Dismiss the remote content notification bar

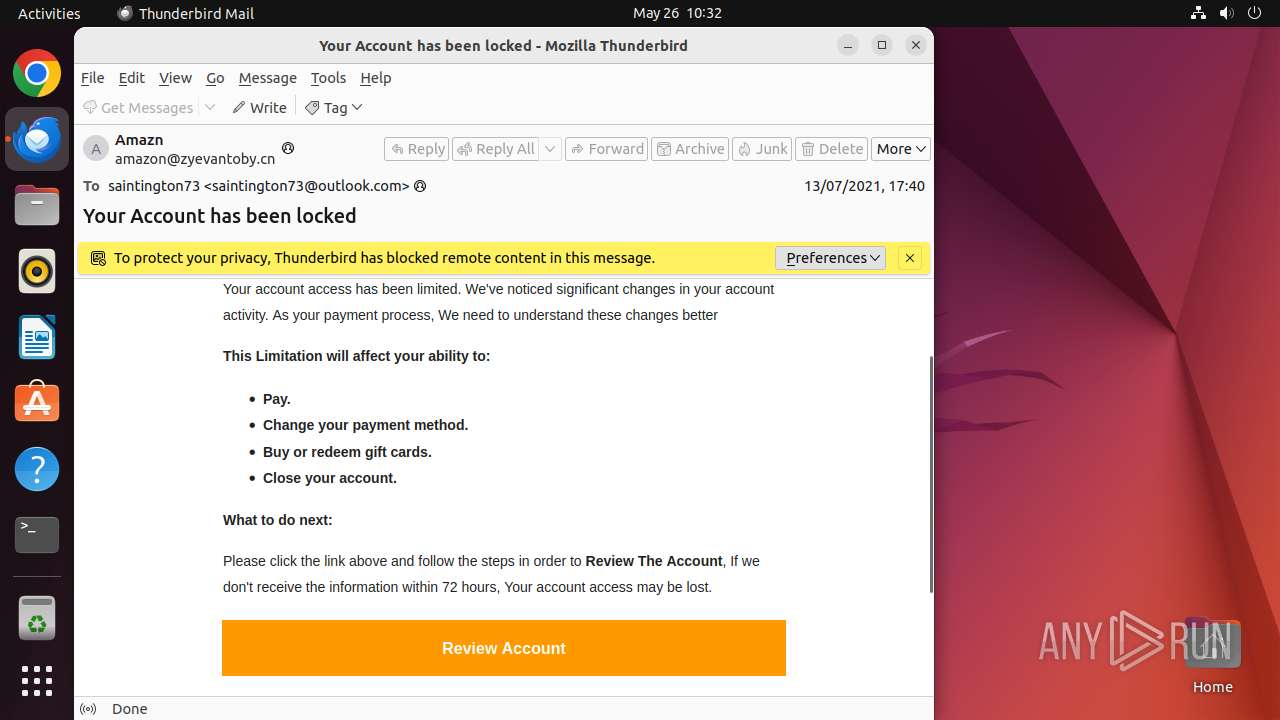[910, 258]
